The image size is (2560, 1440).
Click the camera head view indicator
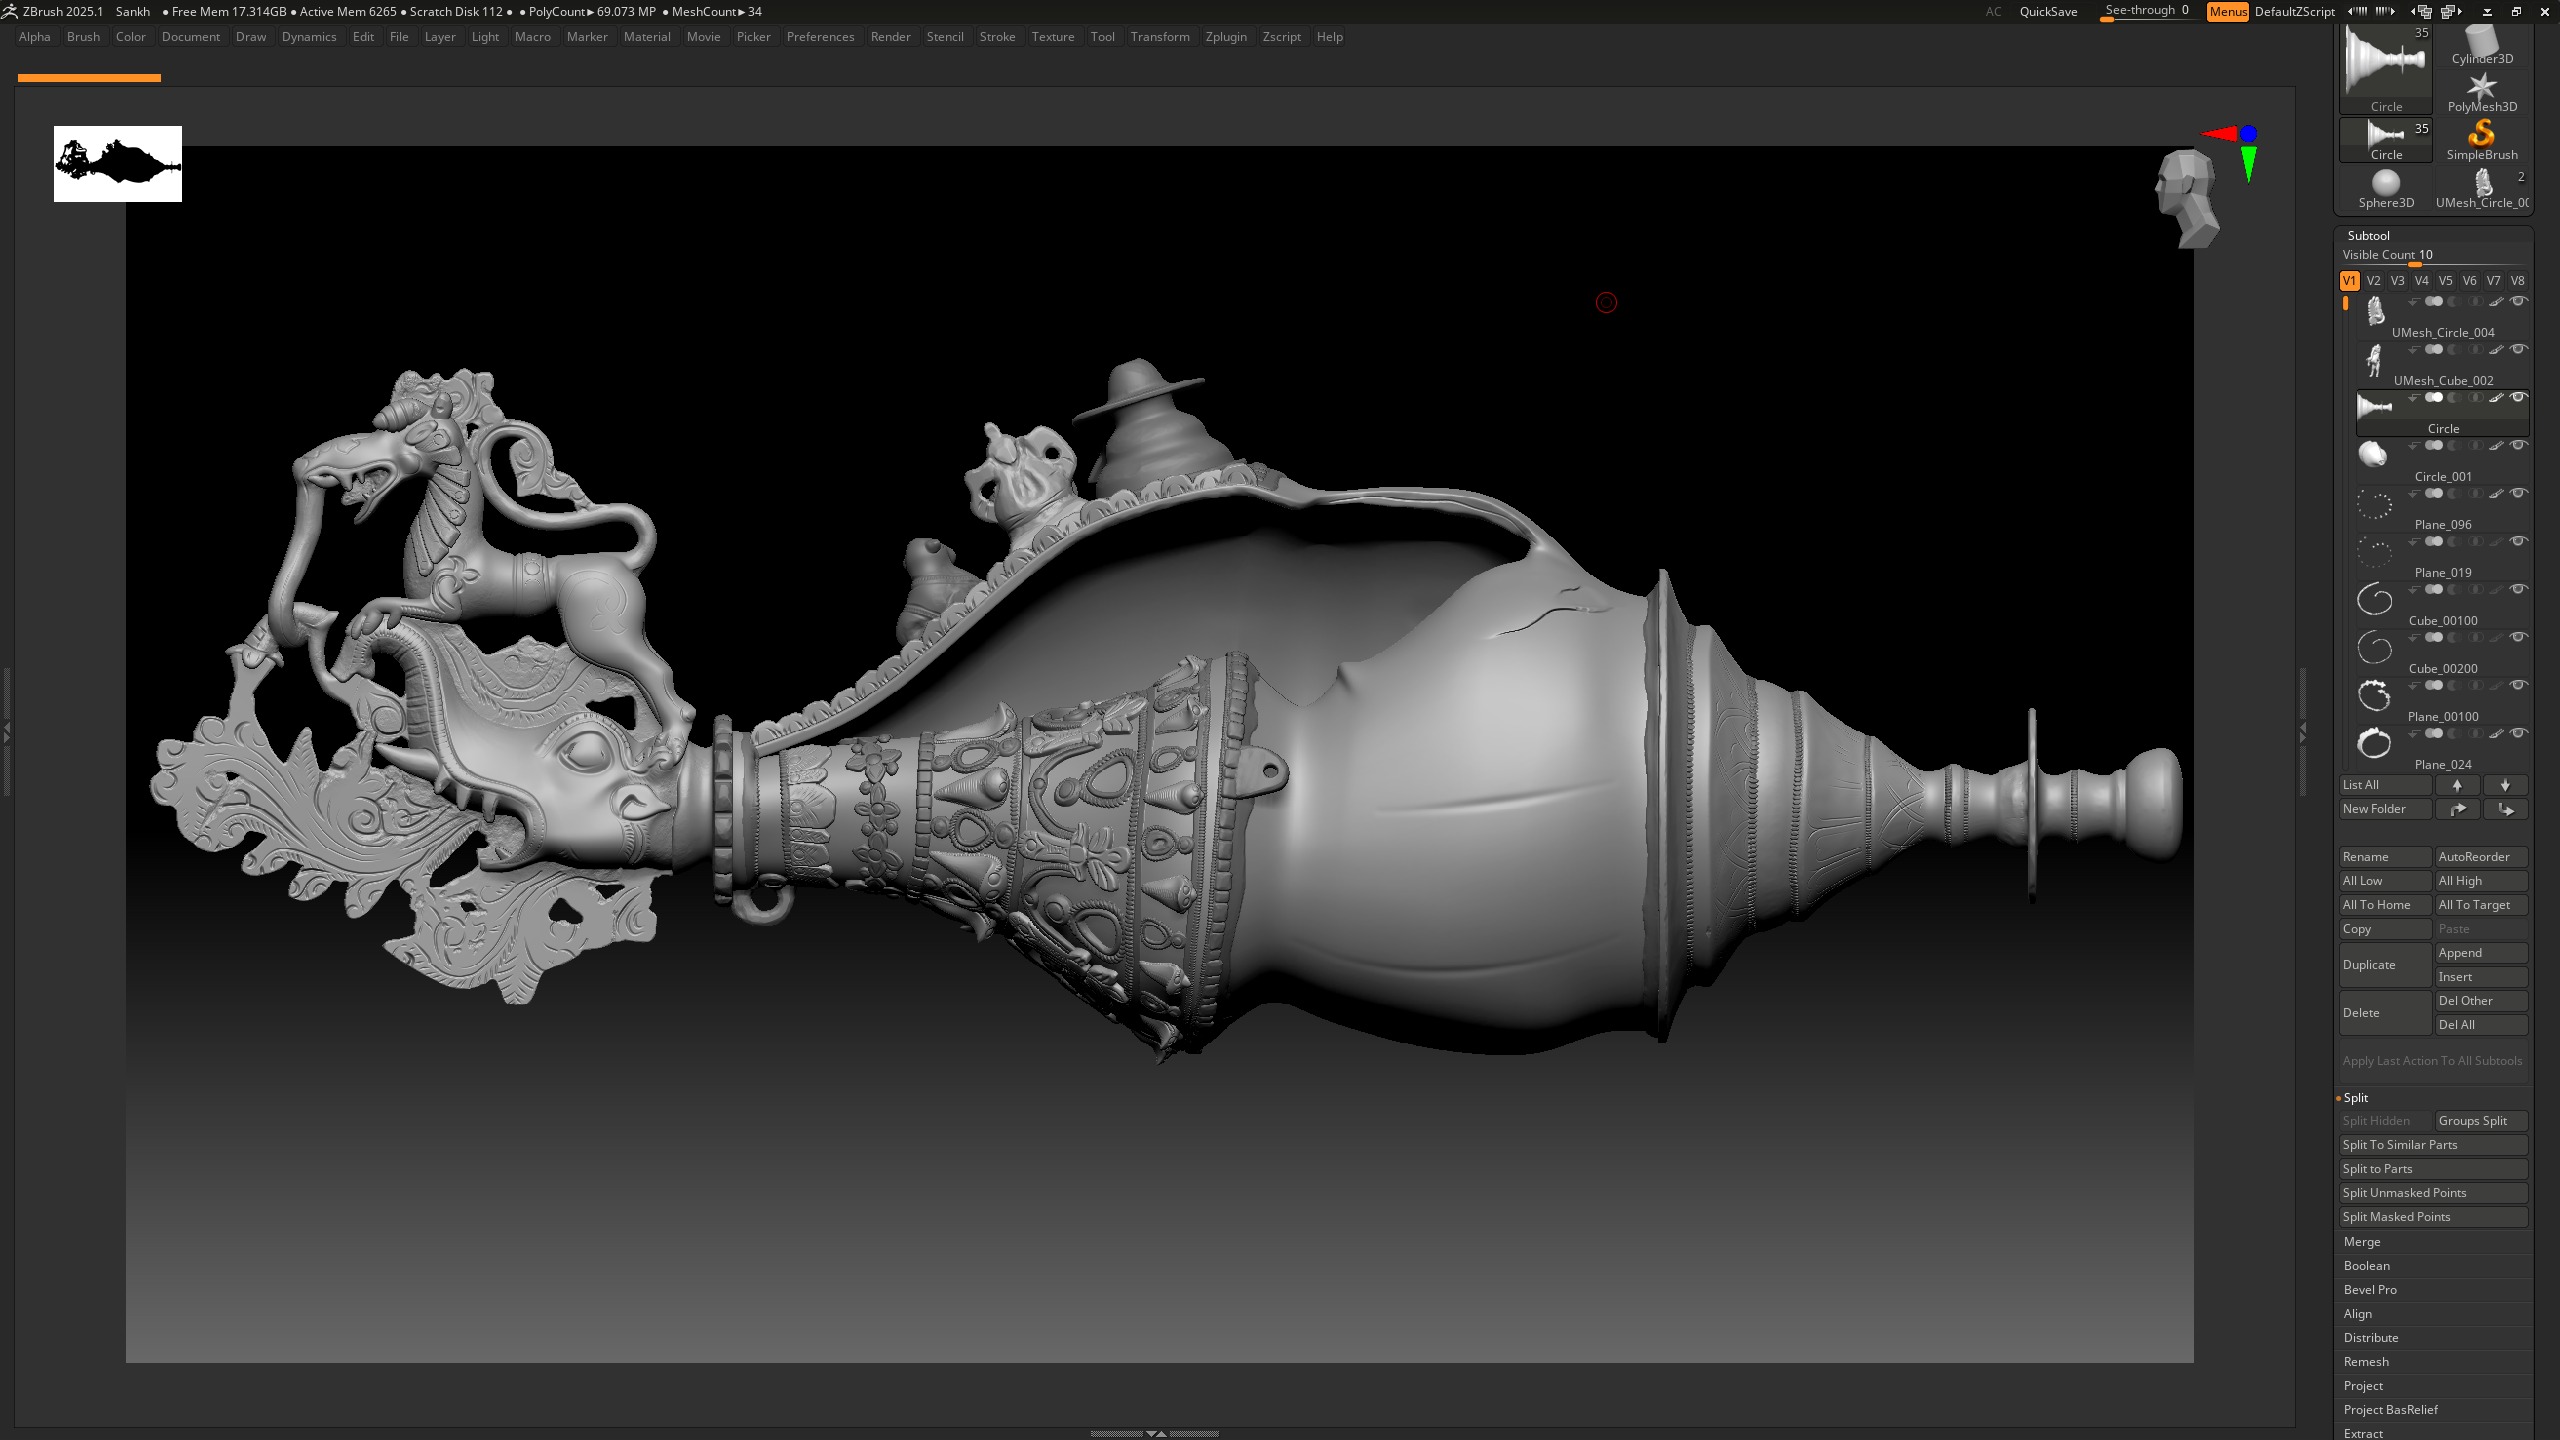[2187, 198]
